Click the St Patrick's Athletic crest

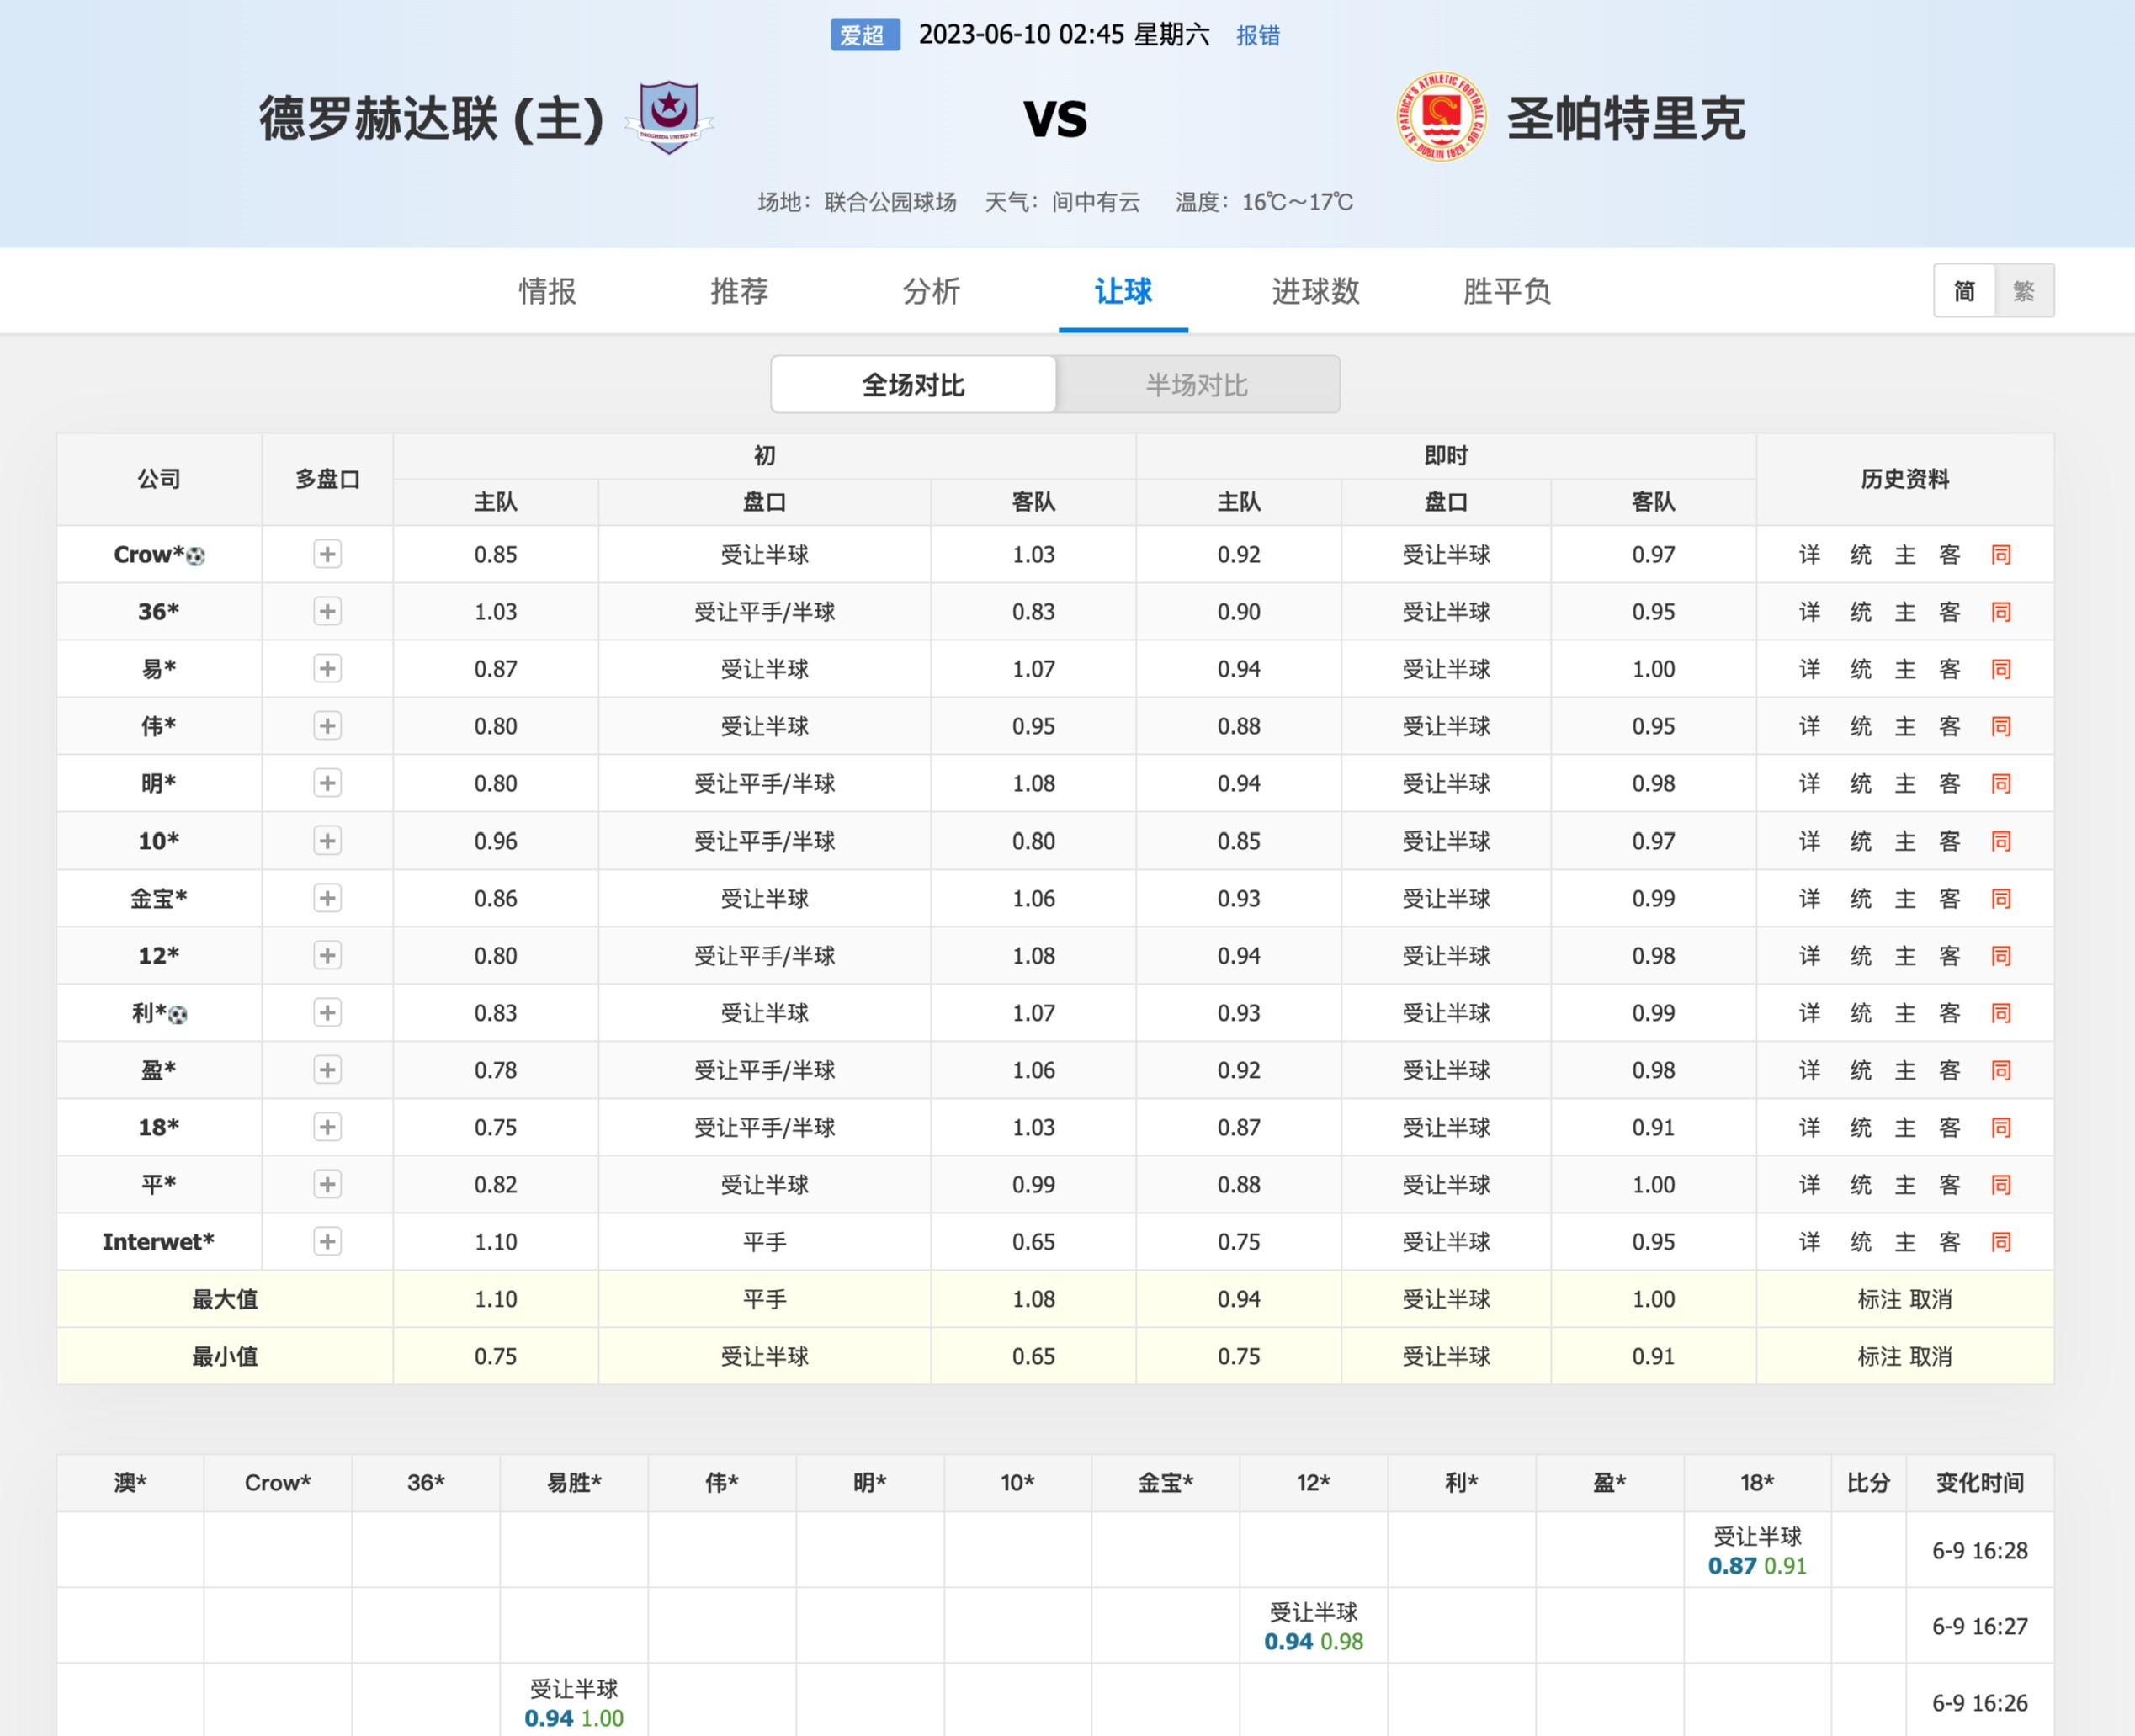[1441, 117]
